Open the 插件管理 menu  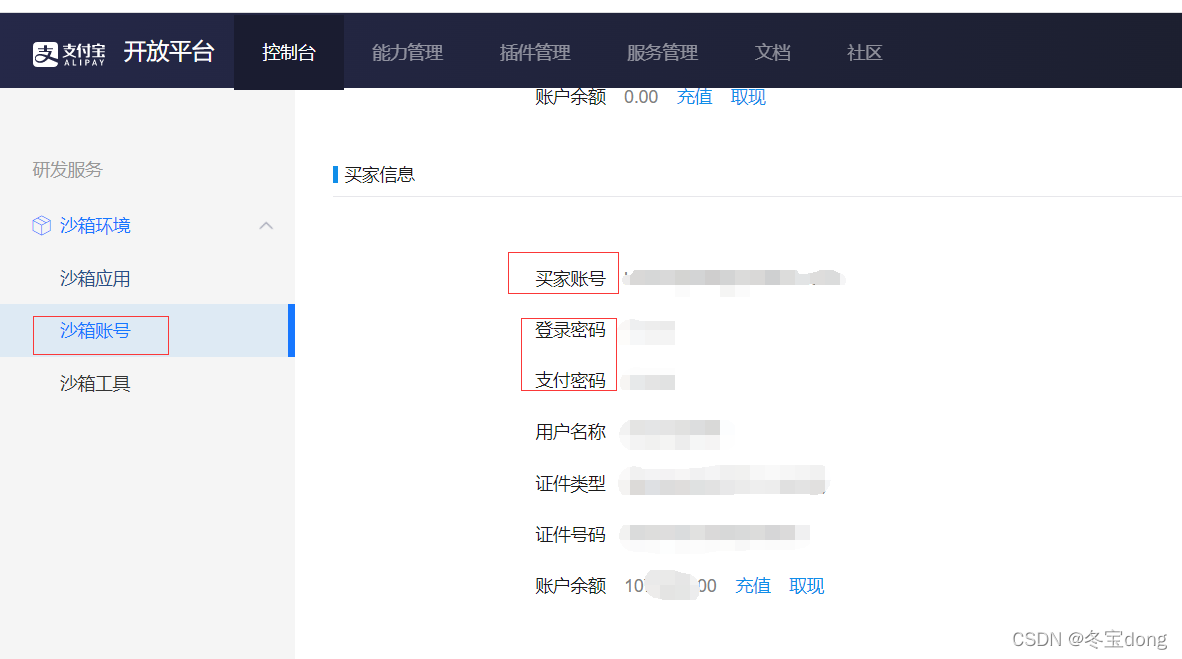pos(534,53)
